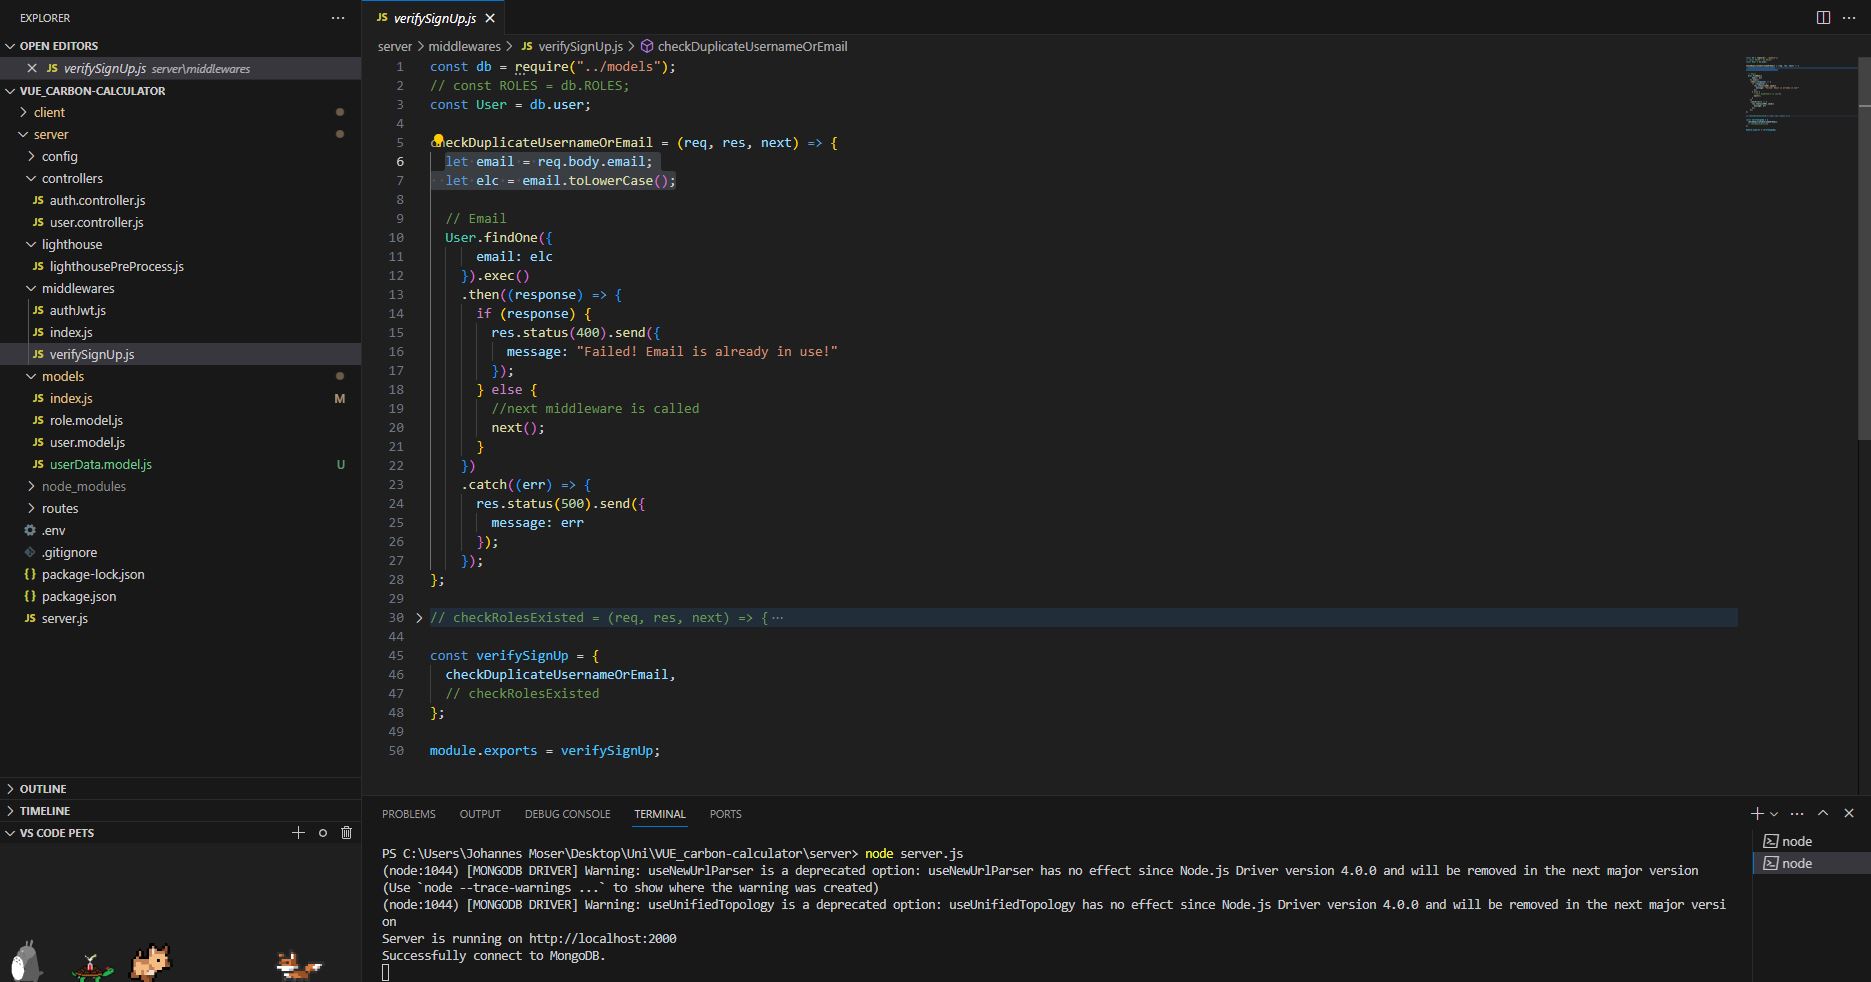
Task: Expand the client folder
Action: click(180, 112)
